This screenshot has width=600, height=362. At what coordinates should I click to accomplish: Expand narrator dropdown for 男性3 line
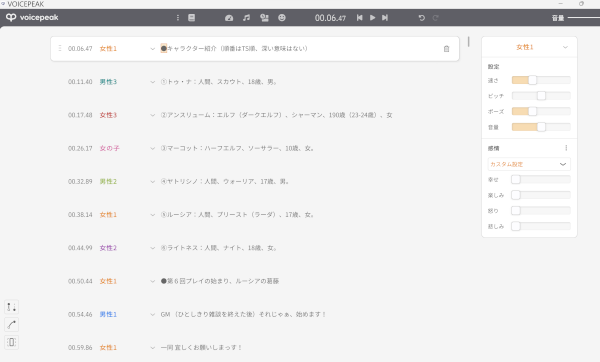click(x=153, y=82)
